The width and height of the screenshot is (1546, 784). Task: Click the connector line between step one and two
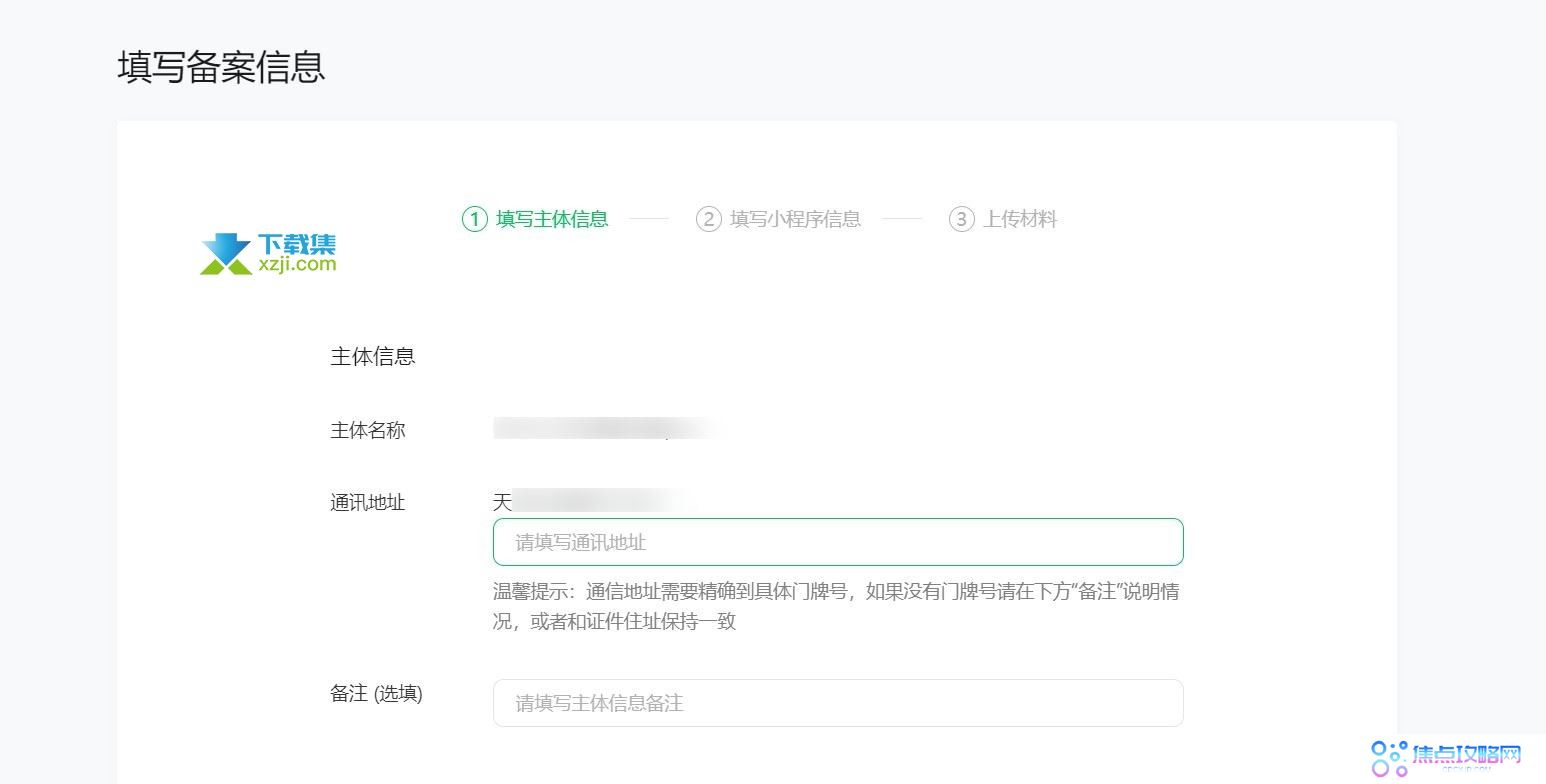(x=648, y=219)
